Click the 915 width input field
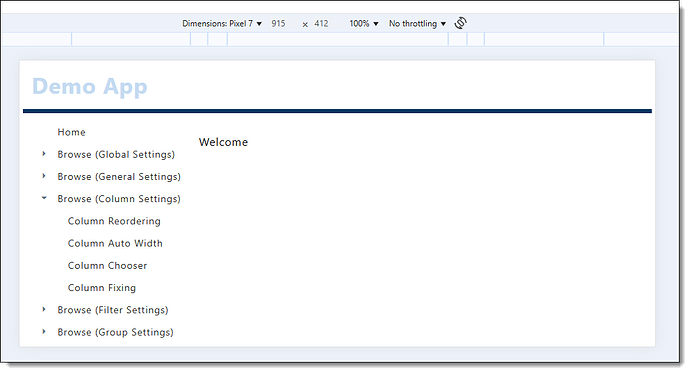 pos(278,24)
